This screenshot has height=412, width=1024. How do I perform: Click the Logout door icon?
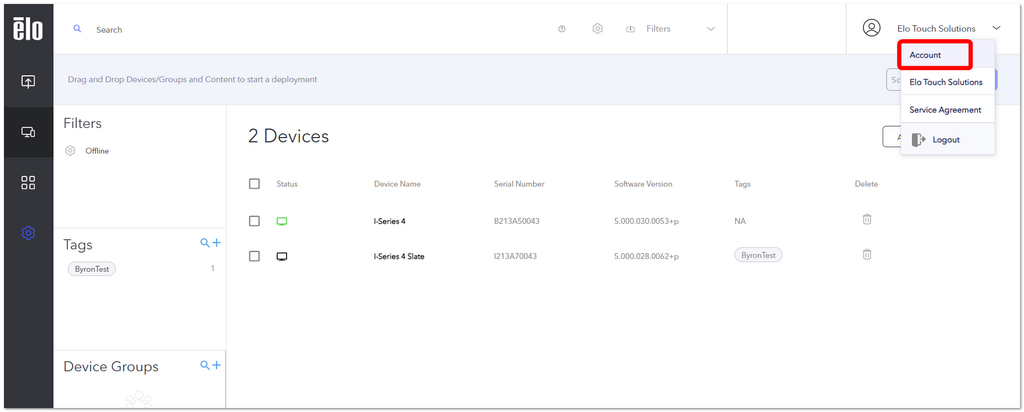point(919,140)
